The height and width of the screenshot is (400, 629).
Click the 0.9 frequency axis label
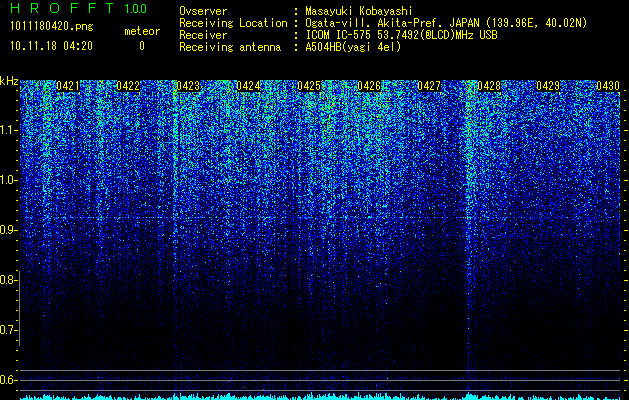7,230
